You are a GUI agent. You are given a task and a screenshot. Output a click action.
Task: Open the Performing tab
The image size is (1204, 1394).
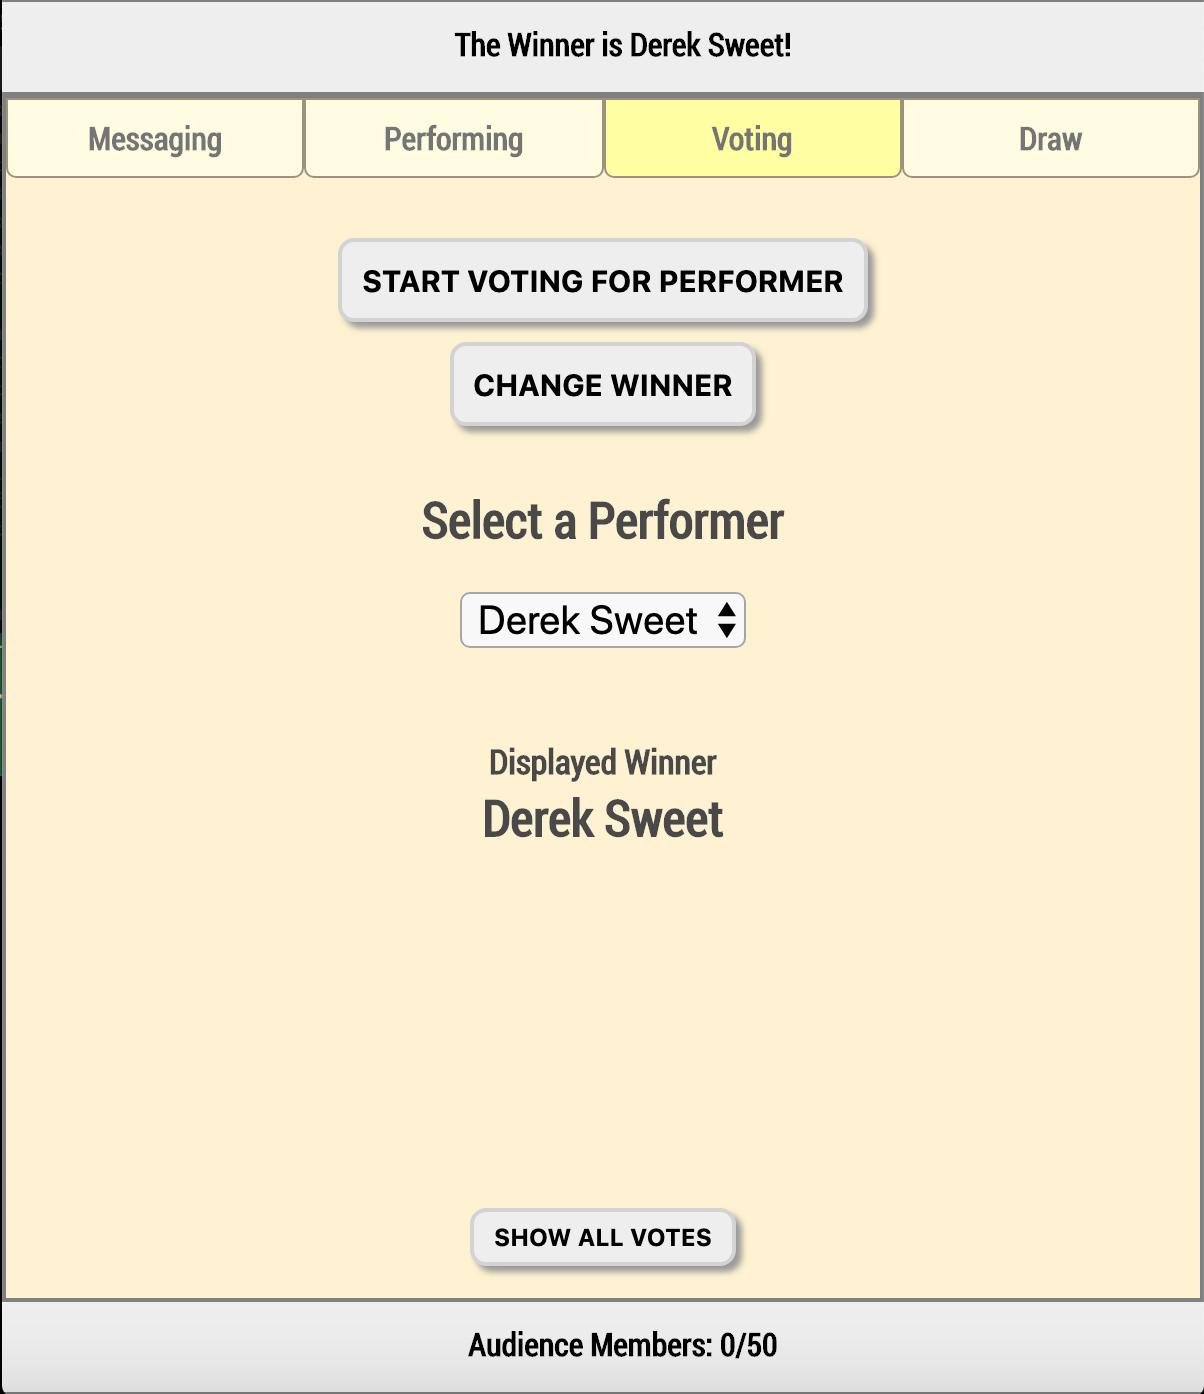[453, 138]
